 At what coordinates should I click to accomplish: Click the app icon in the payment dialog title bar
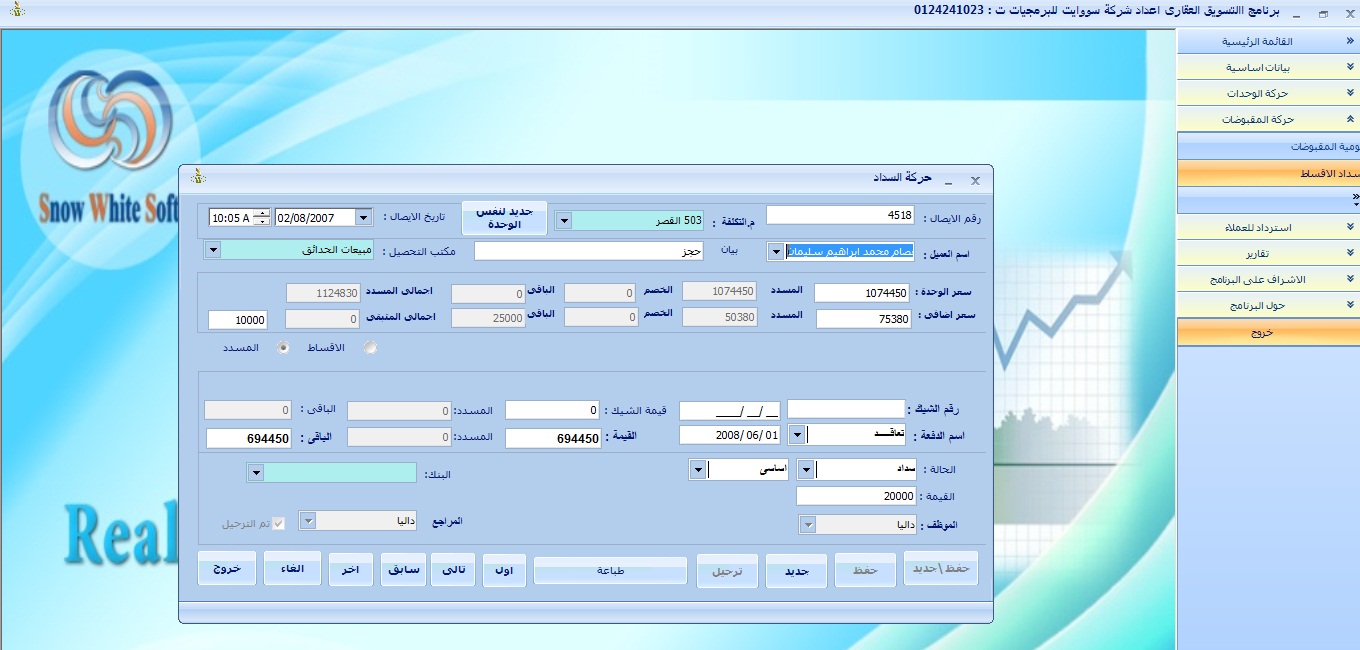pos(198,177)
